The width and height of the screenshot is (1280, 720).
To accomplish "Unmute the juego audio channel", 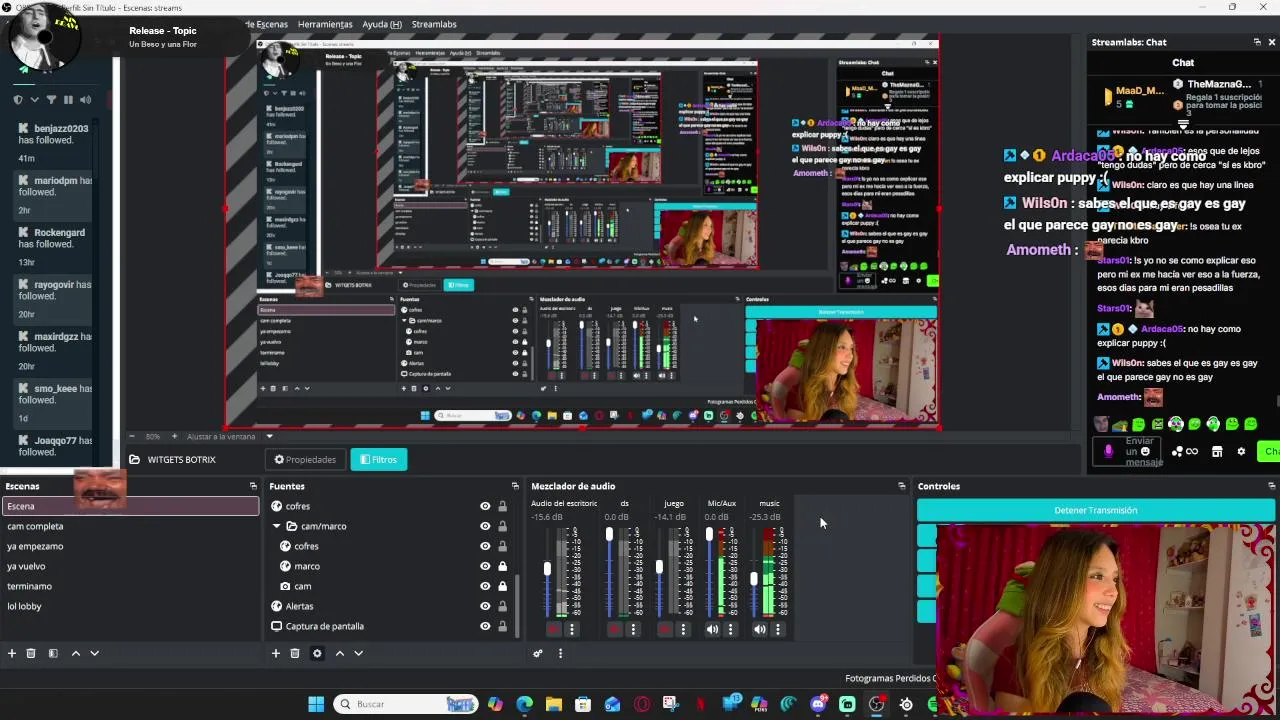I will tap(665, 629).
